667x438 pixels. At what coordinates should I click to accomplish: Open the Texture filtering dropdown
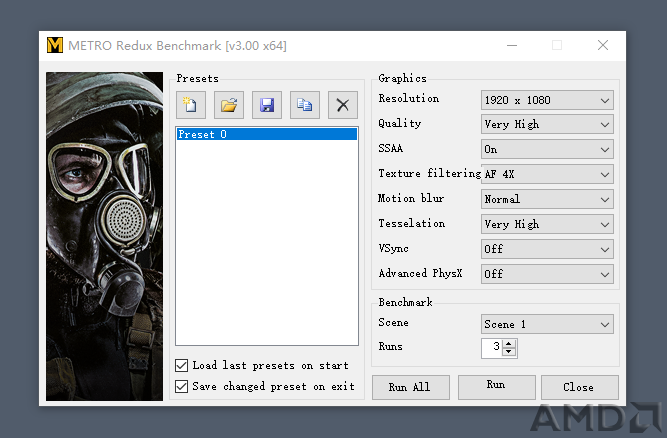[x=547, y=174]
